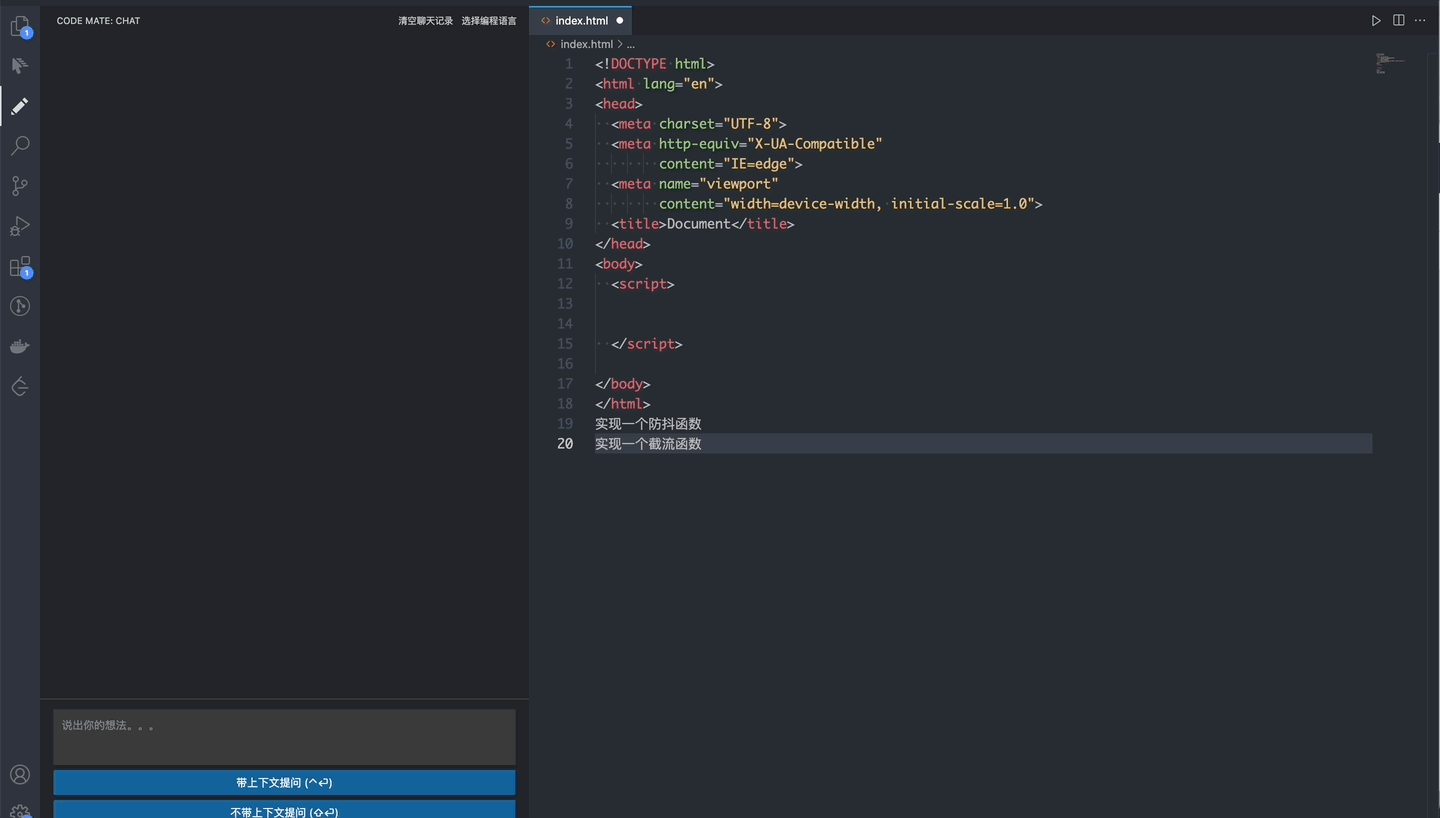Open the Code Mate pencil view
1440x818 pixels.
20,106
